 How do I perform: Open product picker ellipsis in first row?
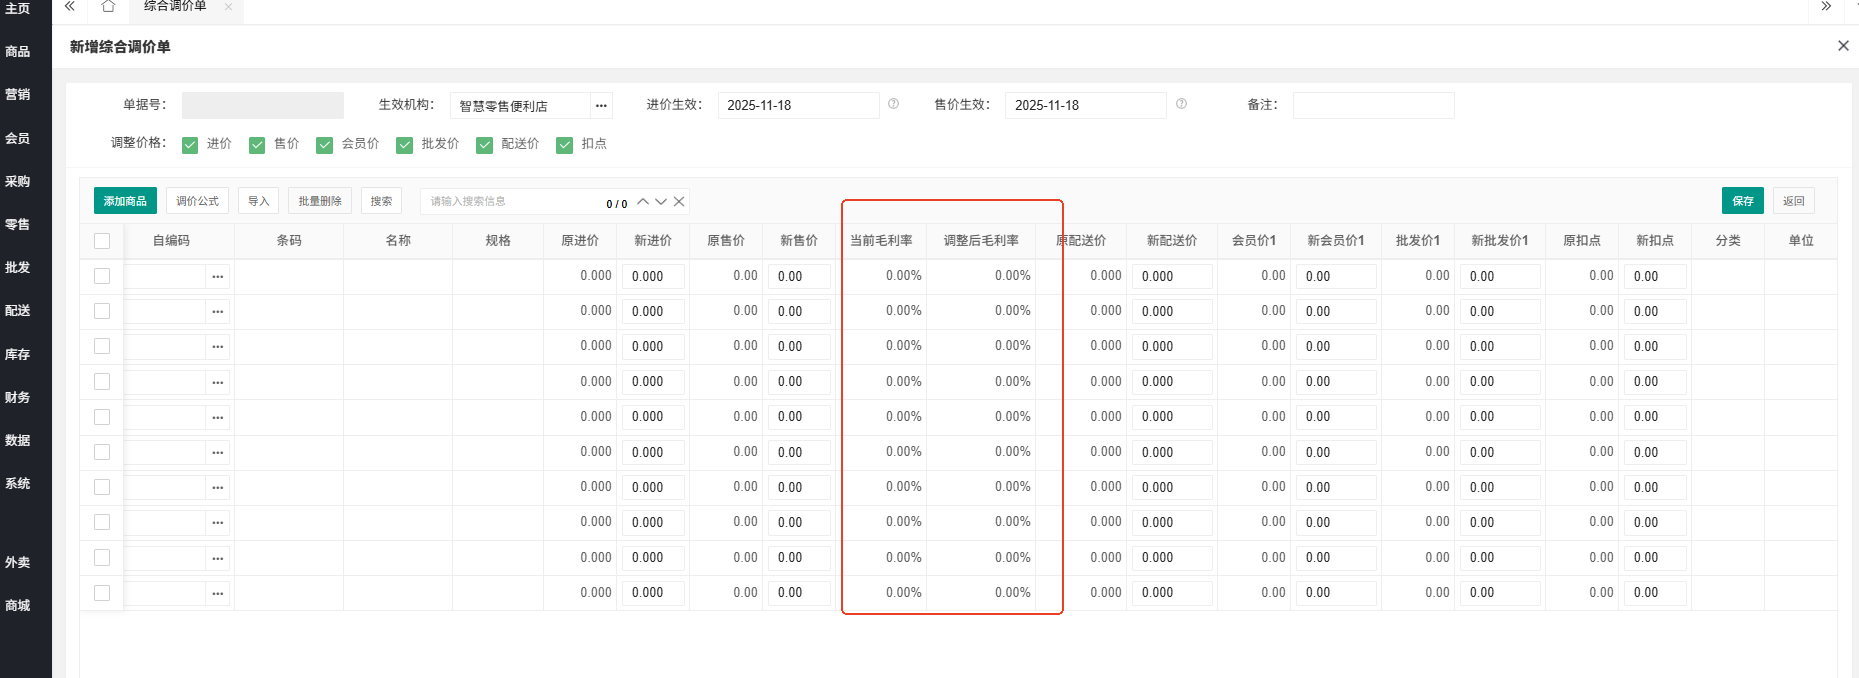pyautogui.click(x=218, y=277)
